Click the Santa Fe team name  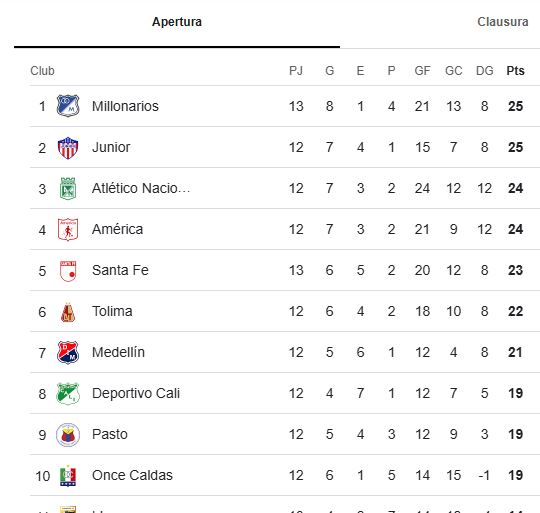click(x=120, y=270)
